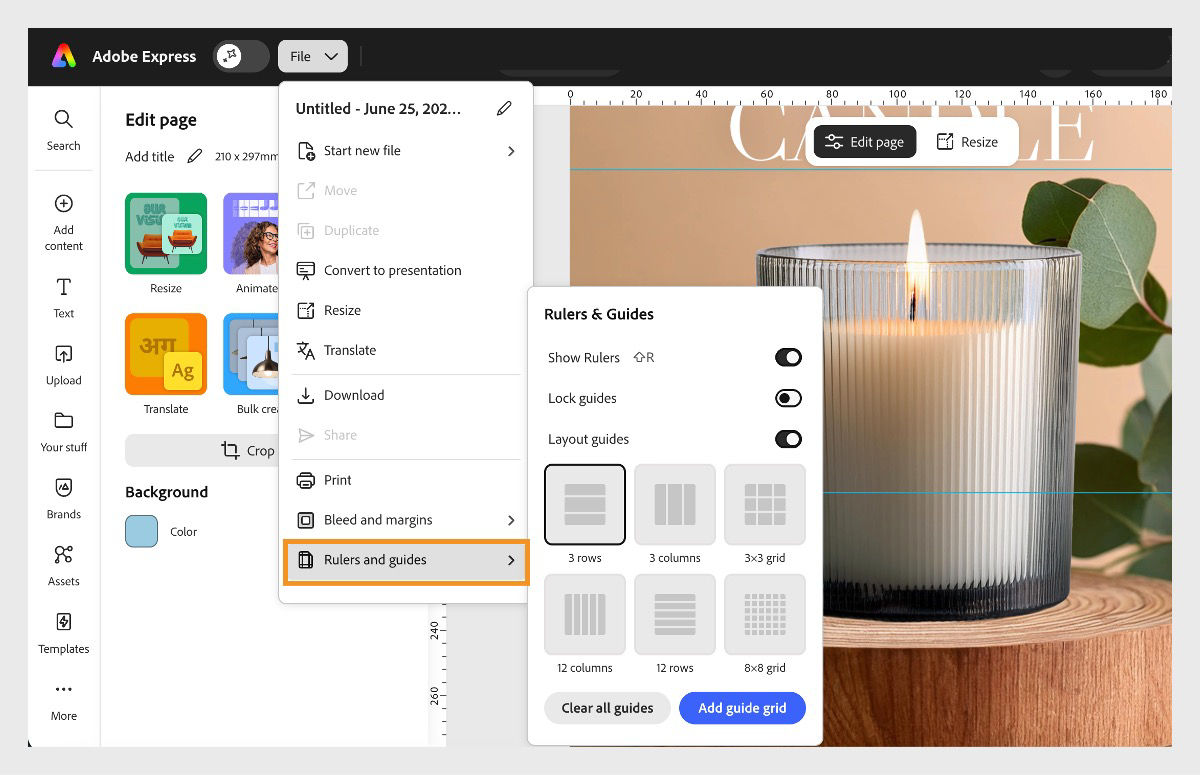Open the File dropdown menu
Viewport: 1200px width, 775px height.
[x=313, y=56]
